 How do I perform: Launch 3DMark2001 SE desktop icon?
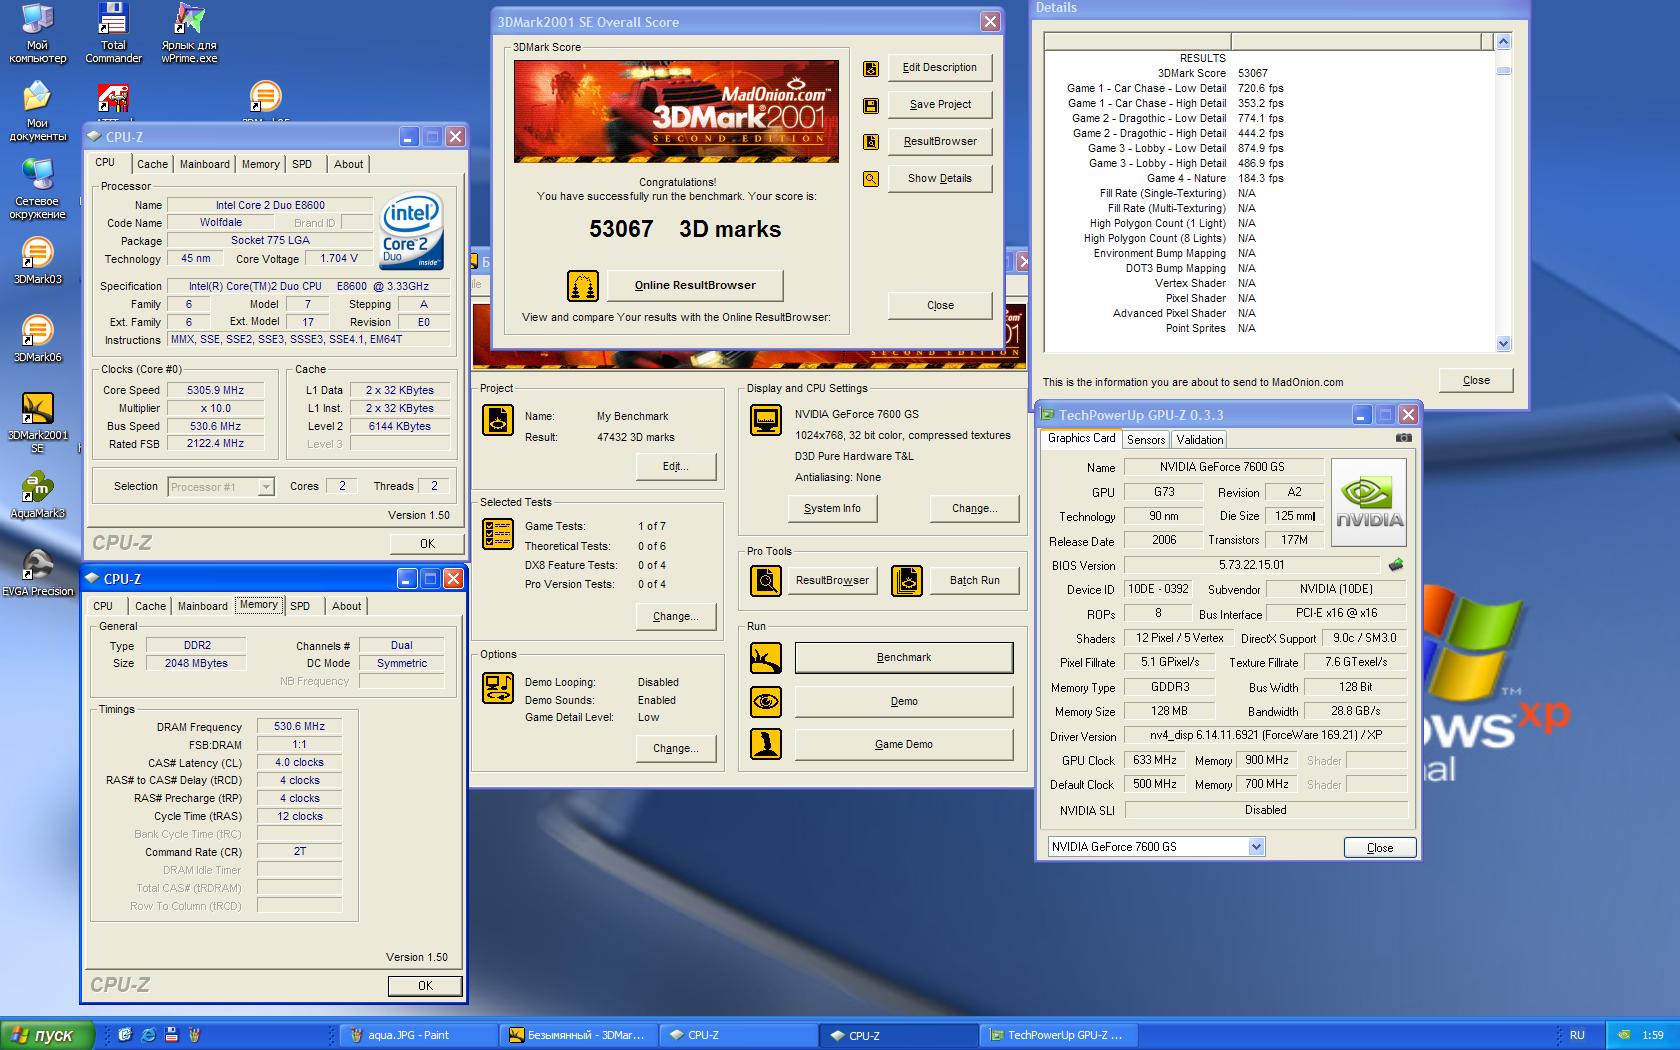click(37, 423)
